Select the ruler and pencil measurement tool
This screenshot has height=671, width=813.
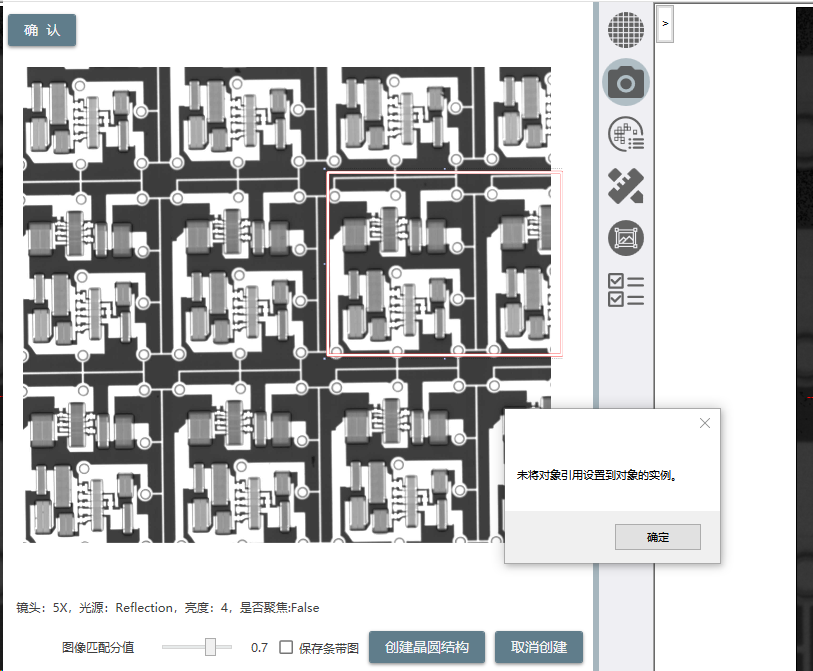(626, 186)
